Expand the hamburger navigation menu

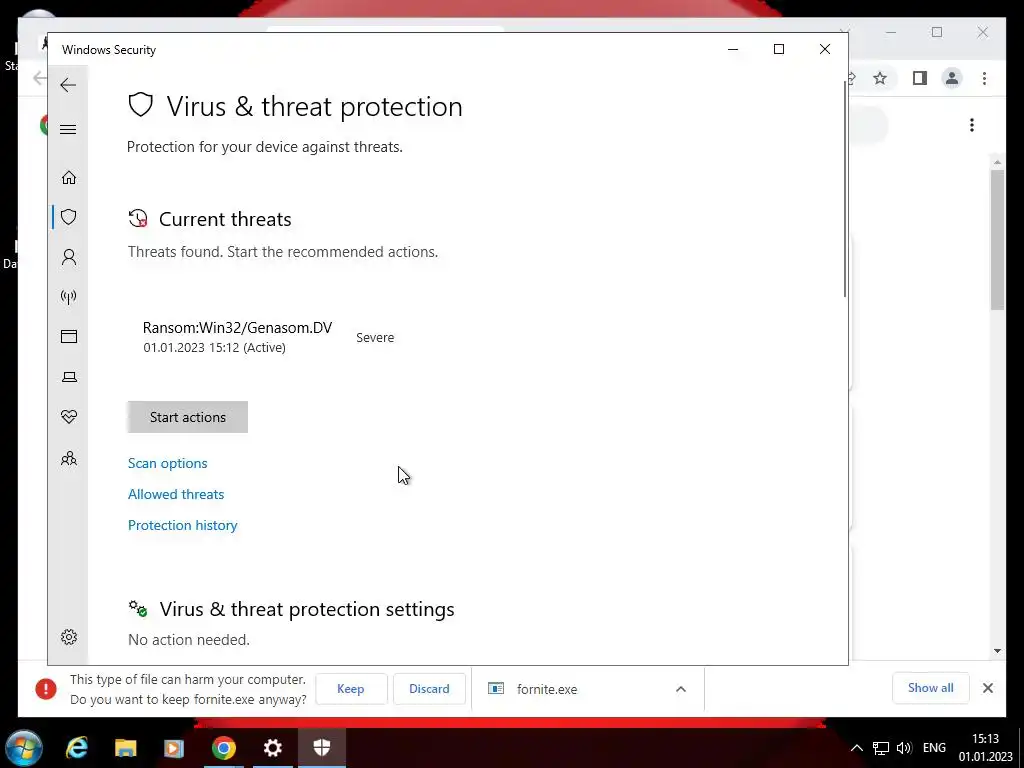point(68,129)
